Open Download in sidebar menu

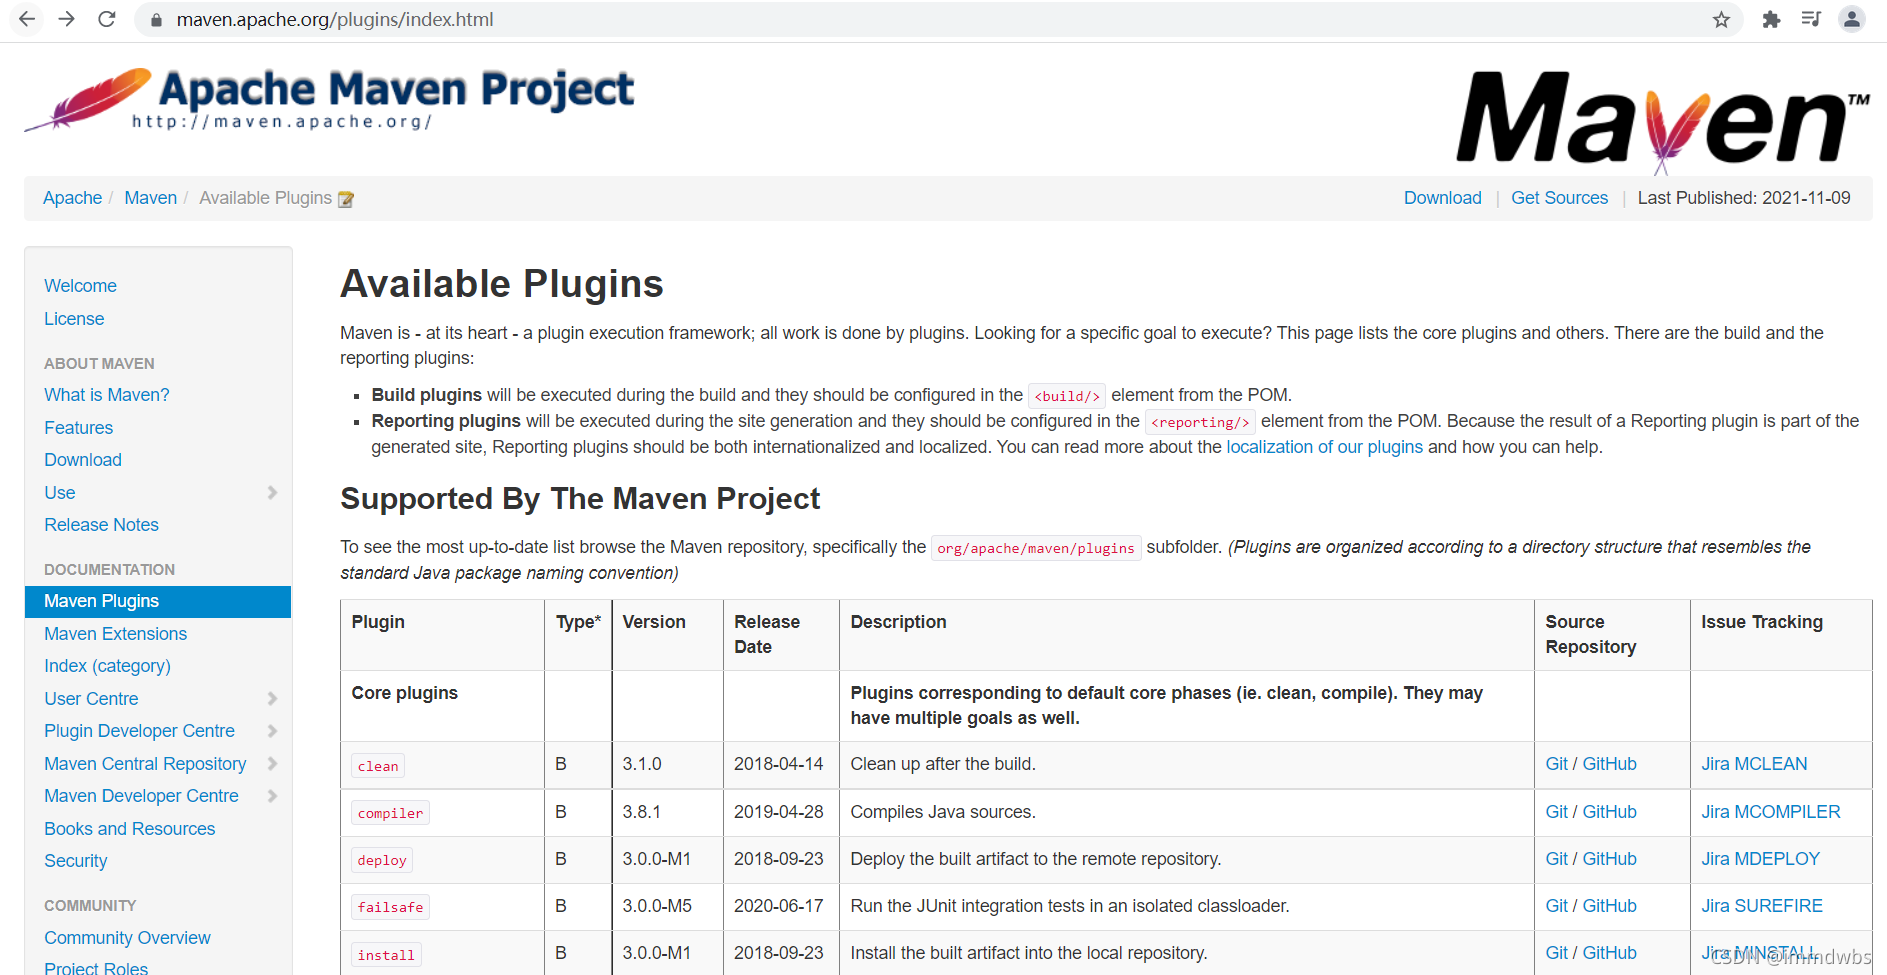tap(83, 460)
